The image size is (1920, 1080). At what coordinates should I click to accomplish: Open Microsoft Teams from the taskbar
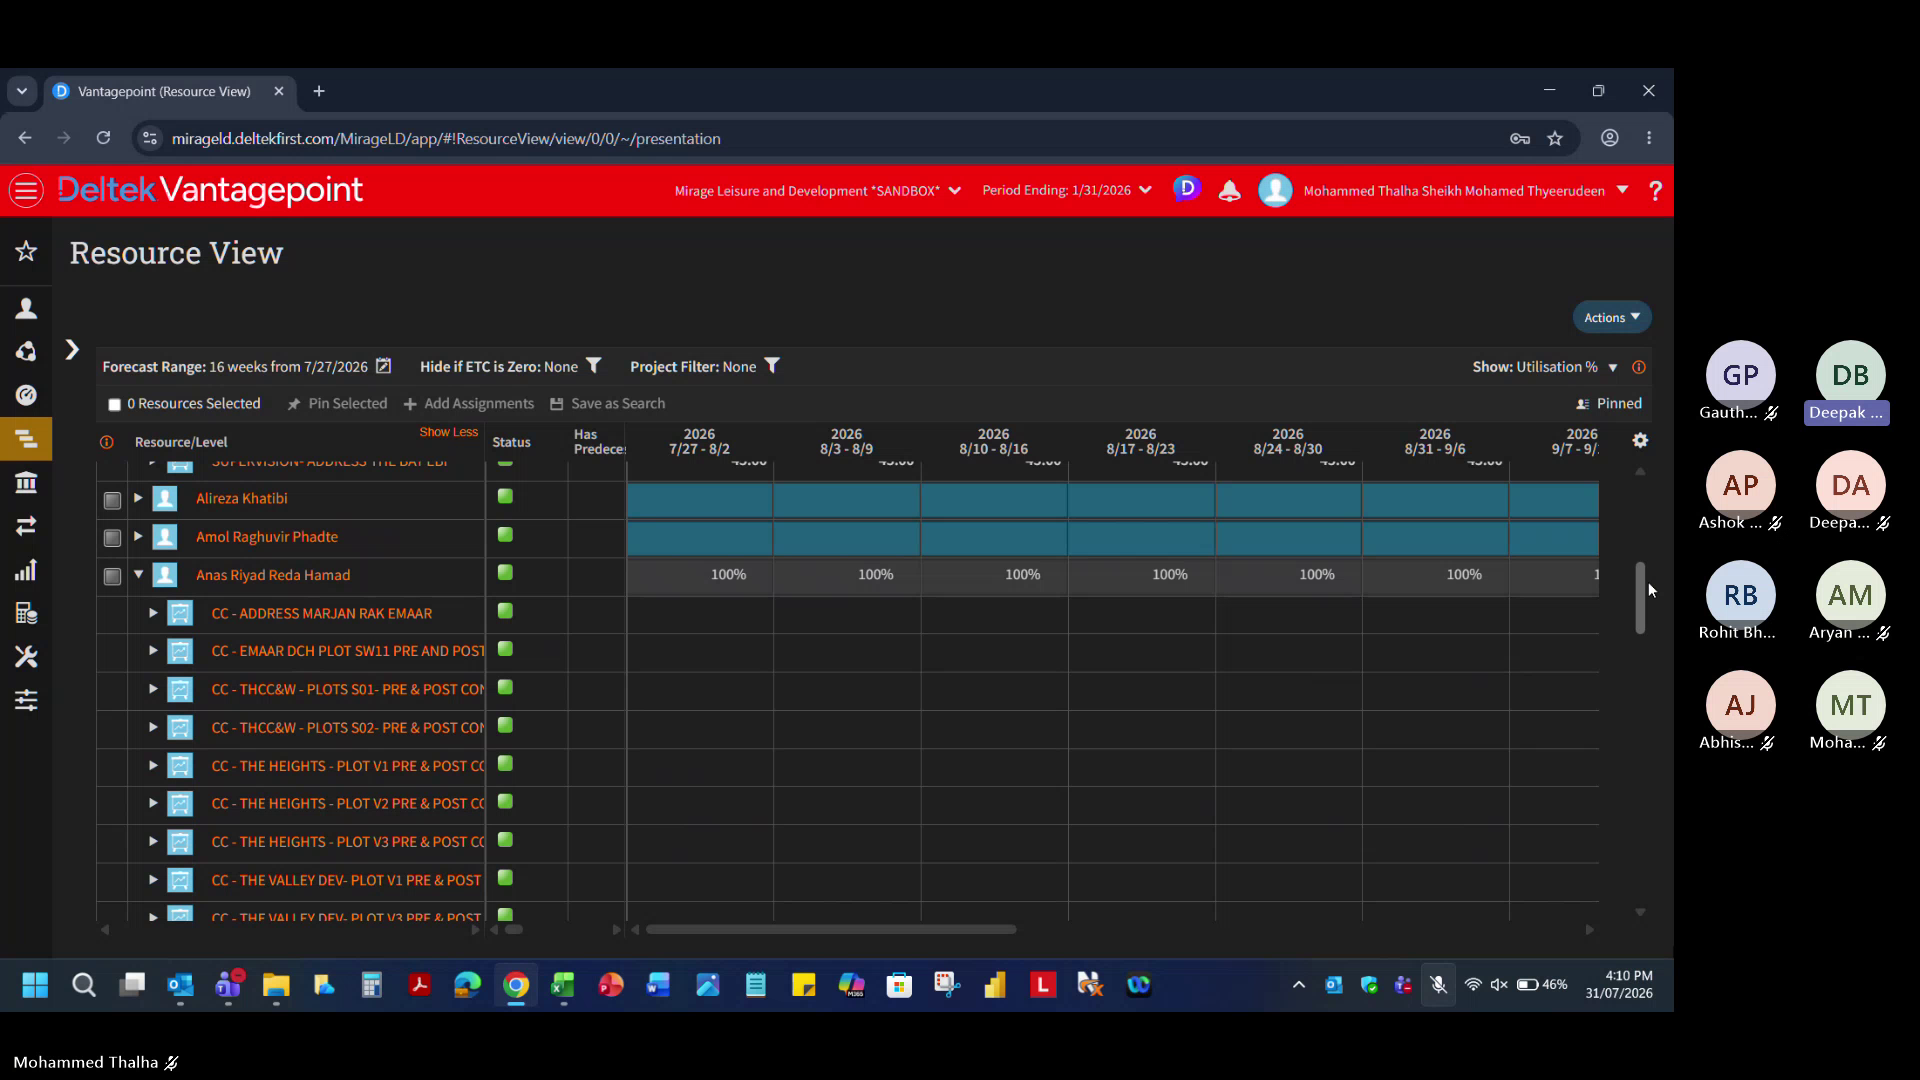point(228,985)
